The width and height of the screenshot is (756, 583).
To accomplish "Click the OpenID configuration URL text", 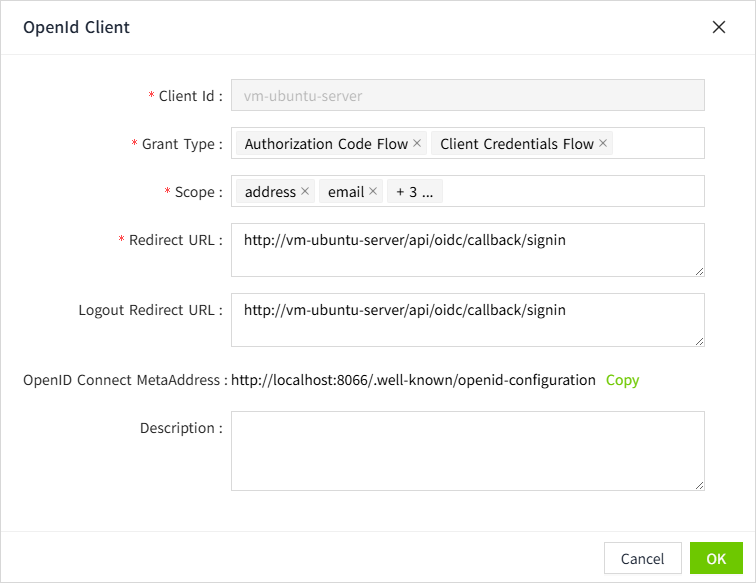I will (413, 380).
